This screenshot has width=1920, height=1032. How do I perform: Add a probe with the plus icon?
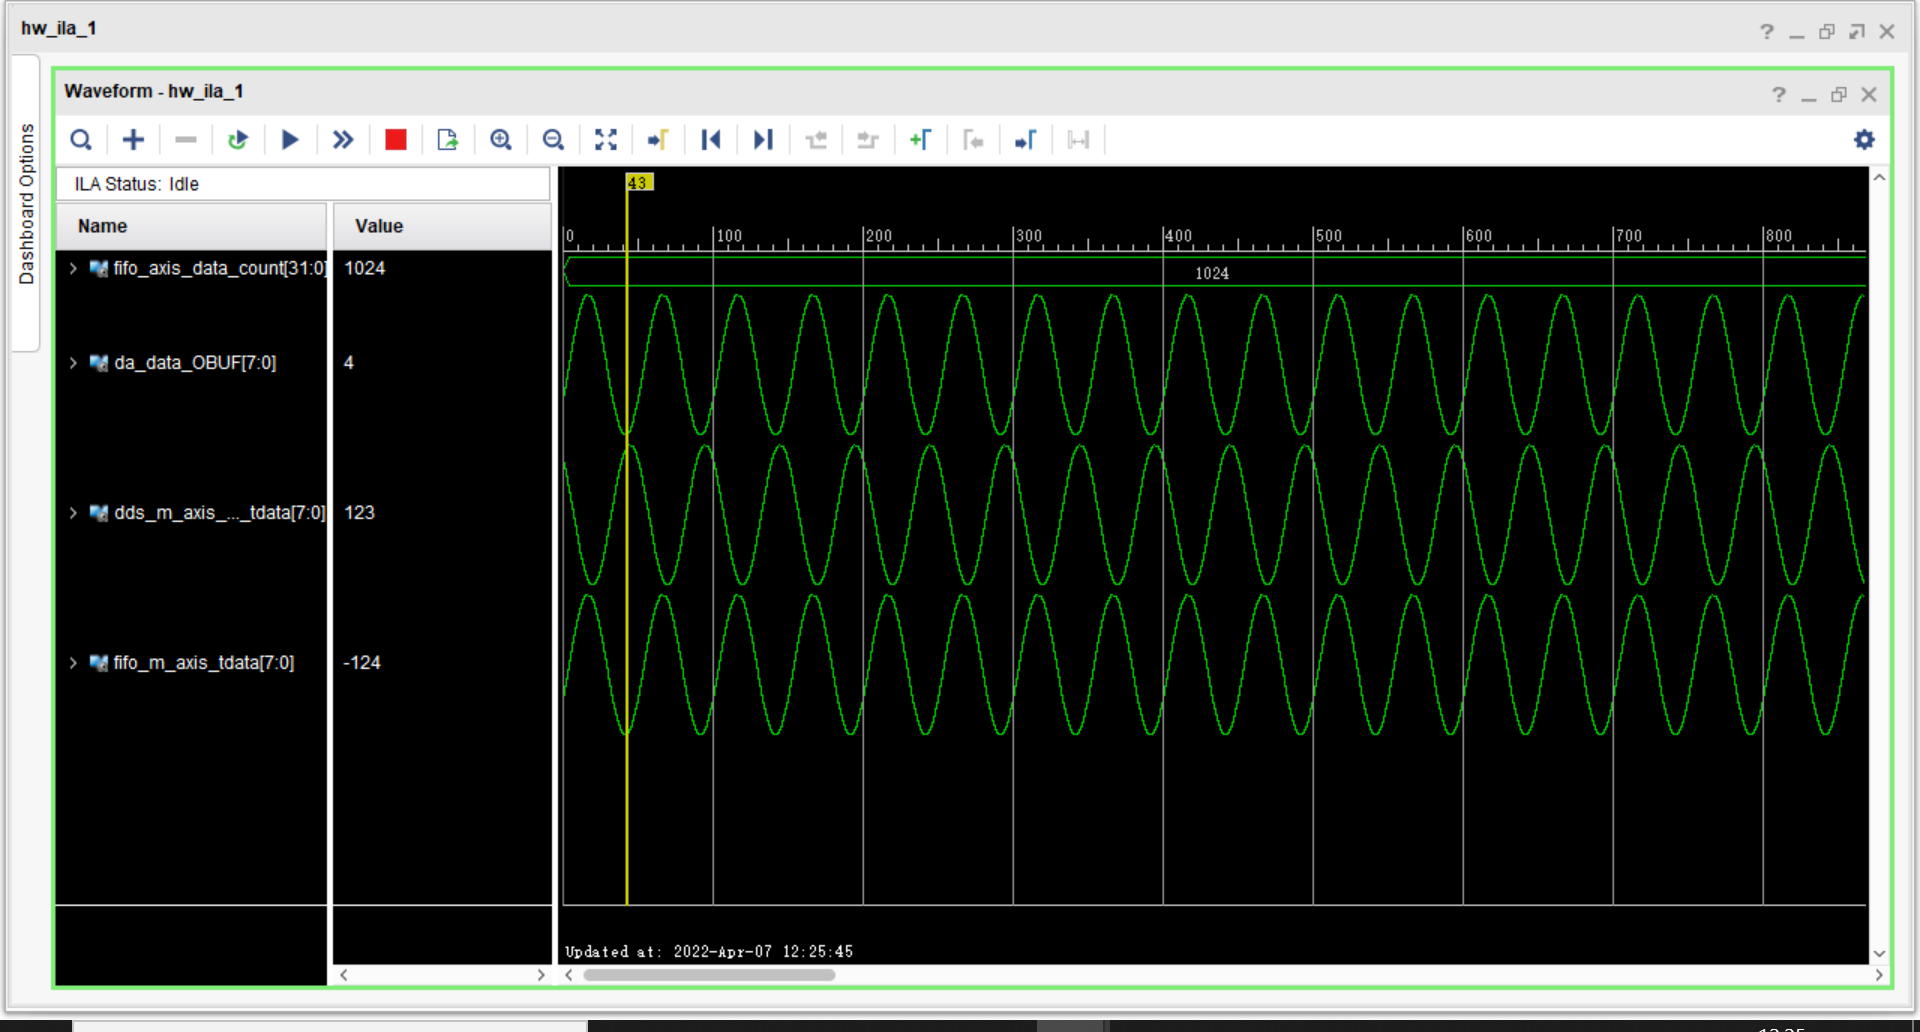tap(133, 140)
